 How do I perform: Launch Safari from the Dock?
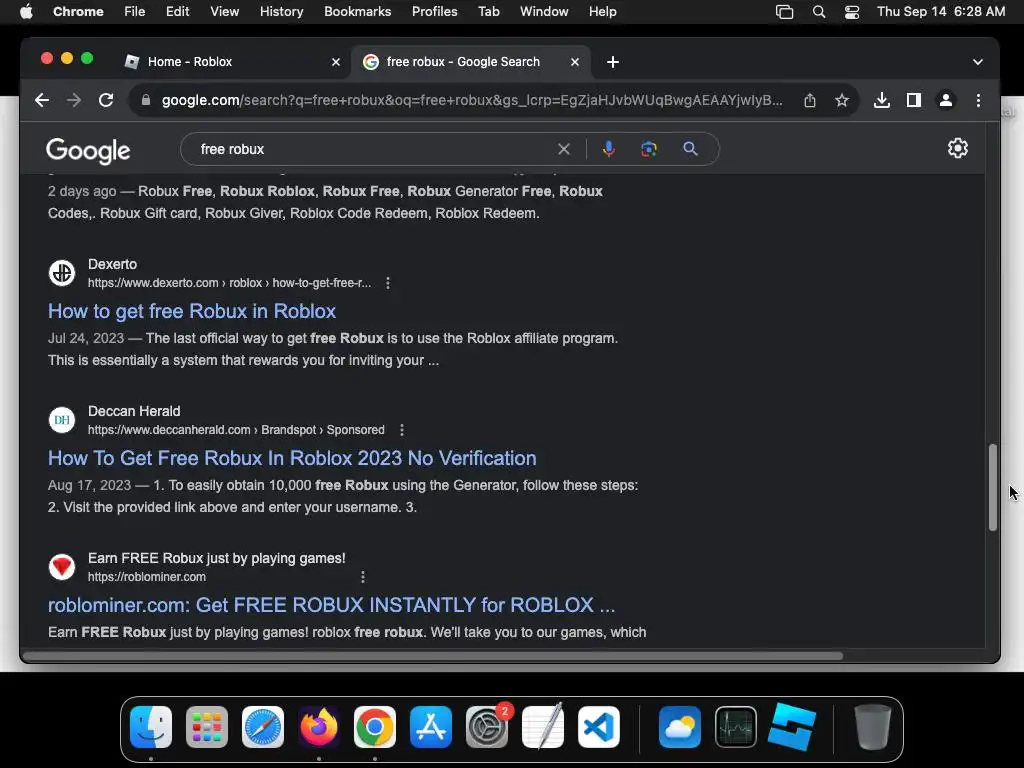[x=263, y=727]
